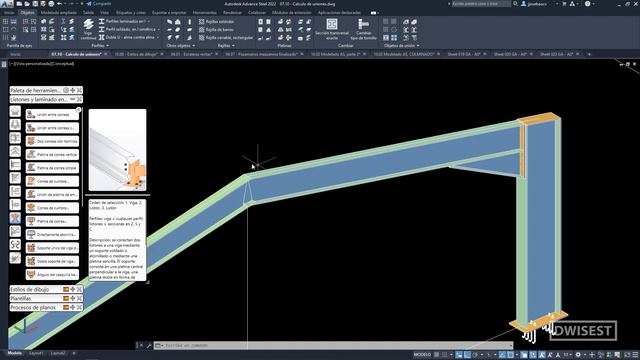Click the Print icon in quick access toolbar
This screenshot has height=360, width=640.
[51, 4]
